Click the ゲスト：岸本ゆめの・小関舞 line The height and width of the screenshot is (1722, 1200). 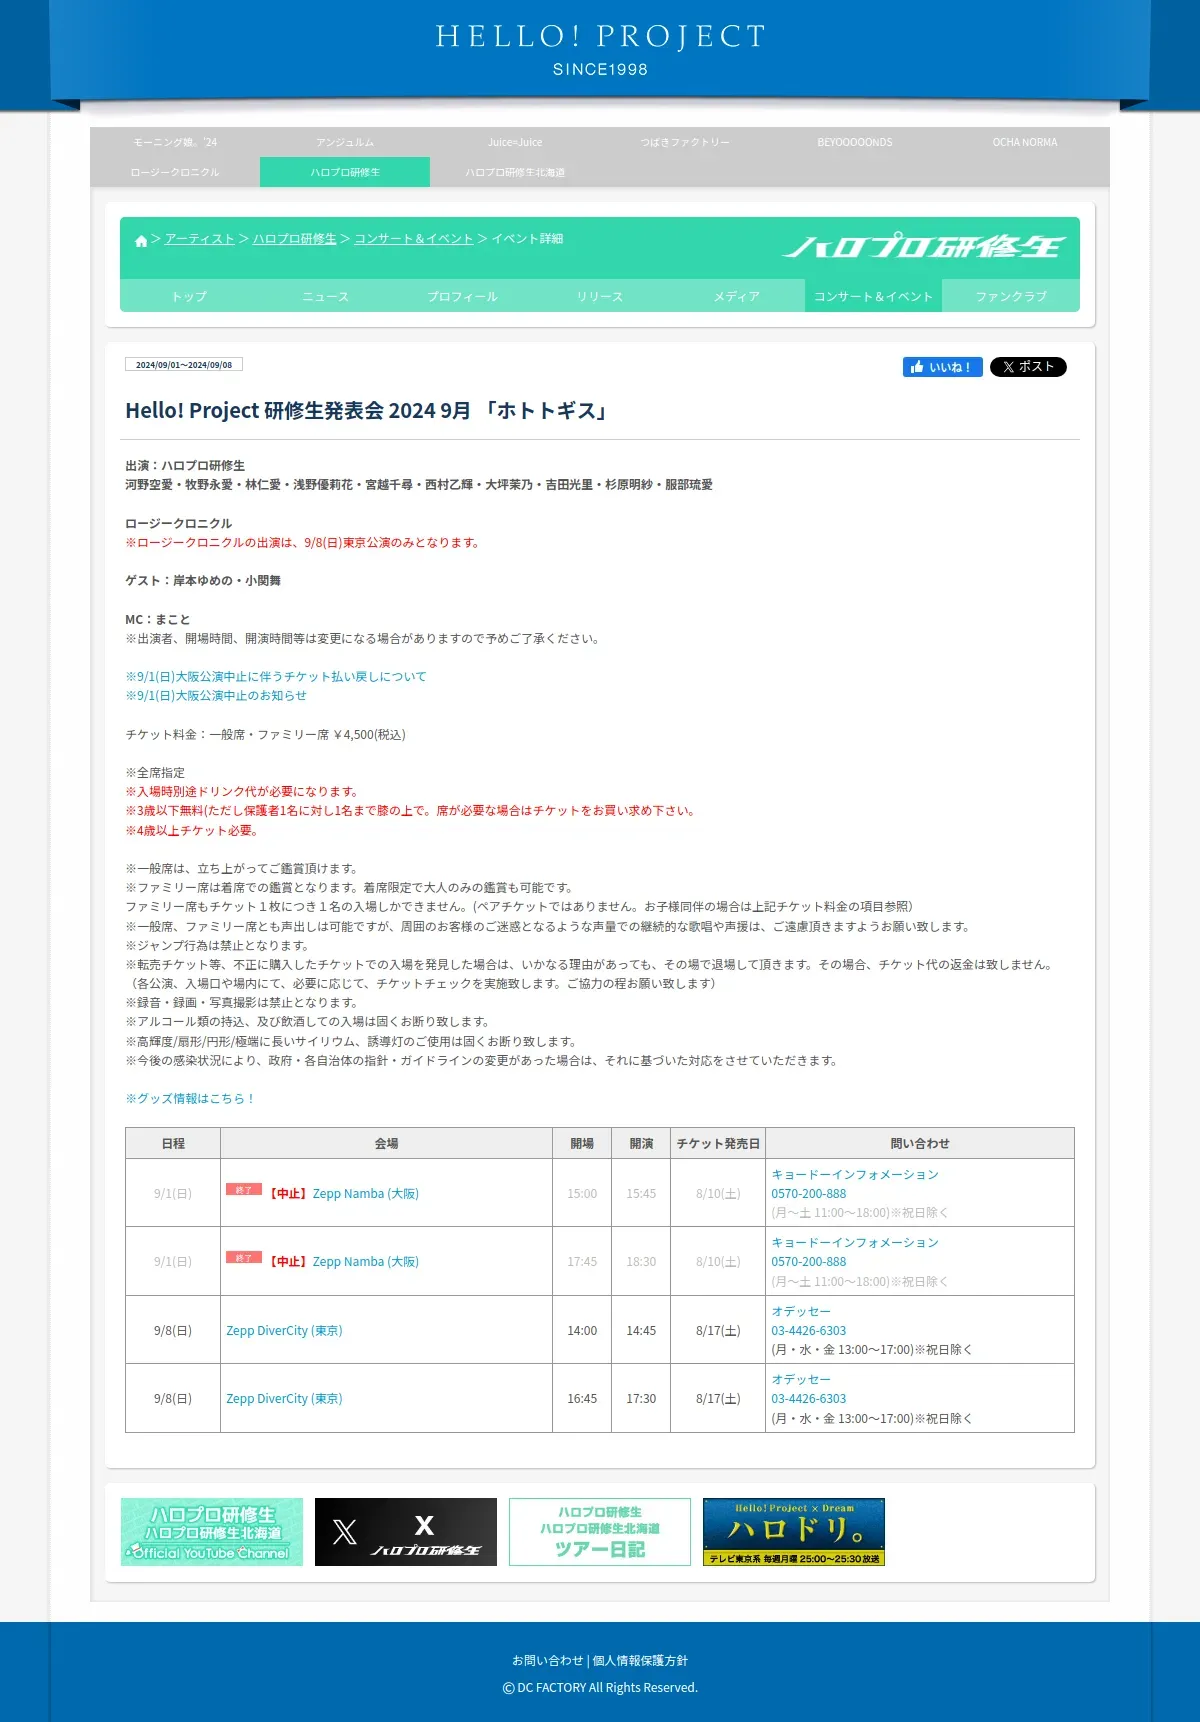(x=203, y=581)
